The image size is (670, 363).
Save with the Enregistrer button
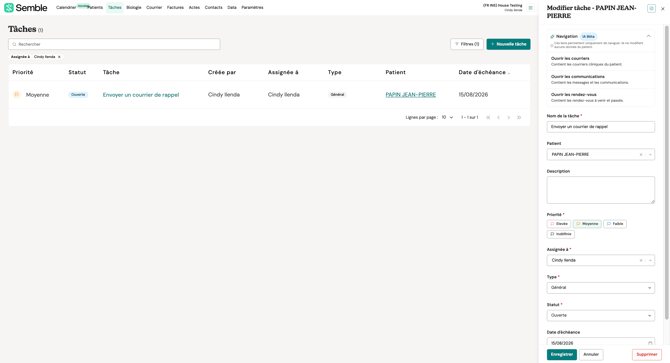point(561,354)
